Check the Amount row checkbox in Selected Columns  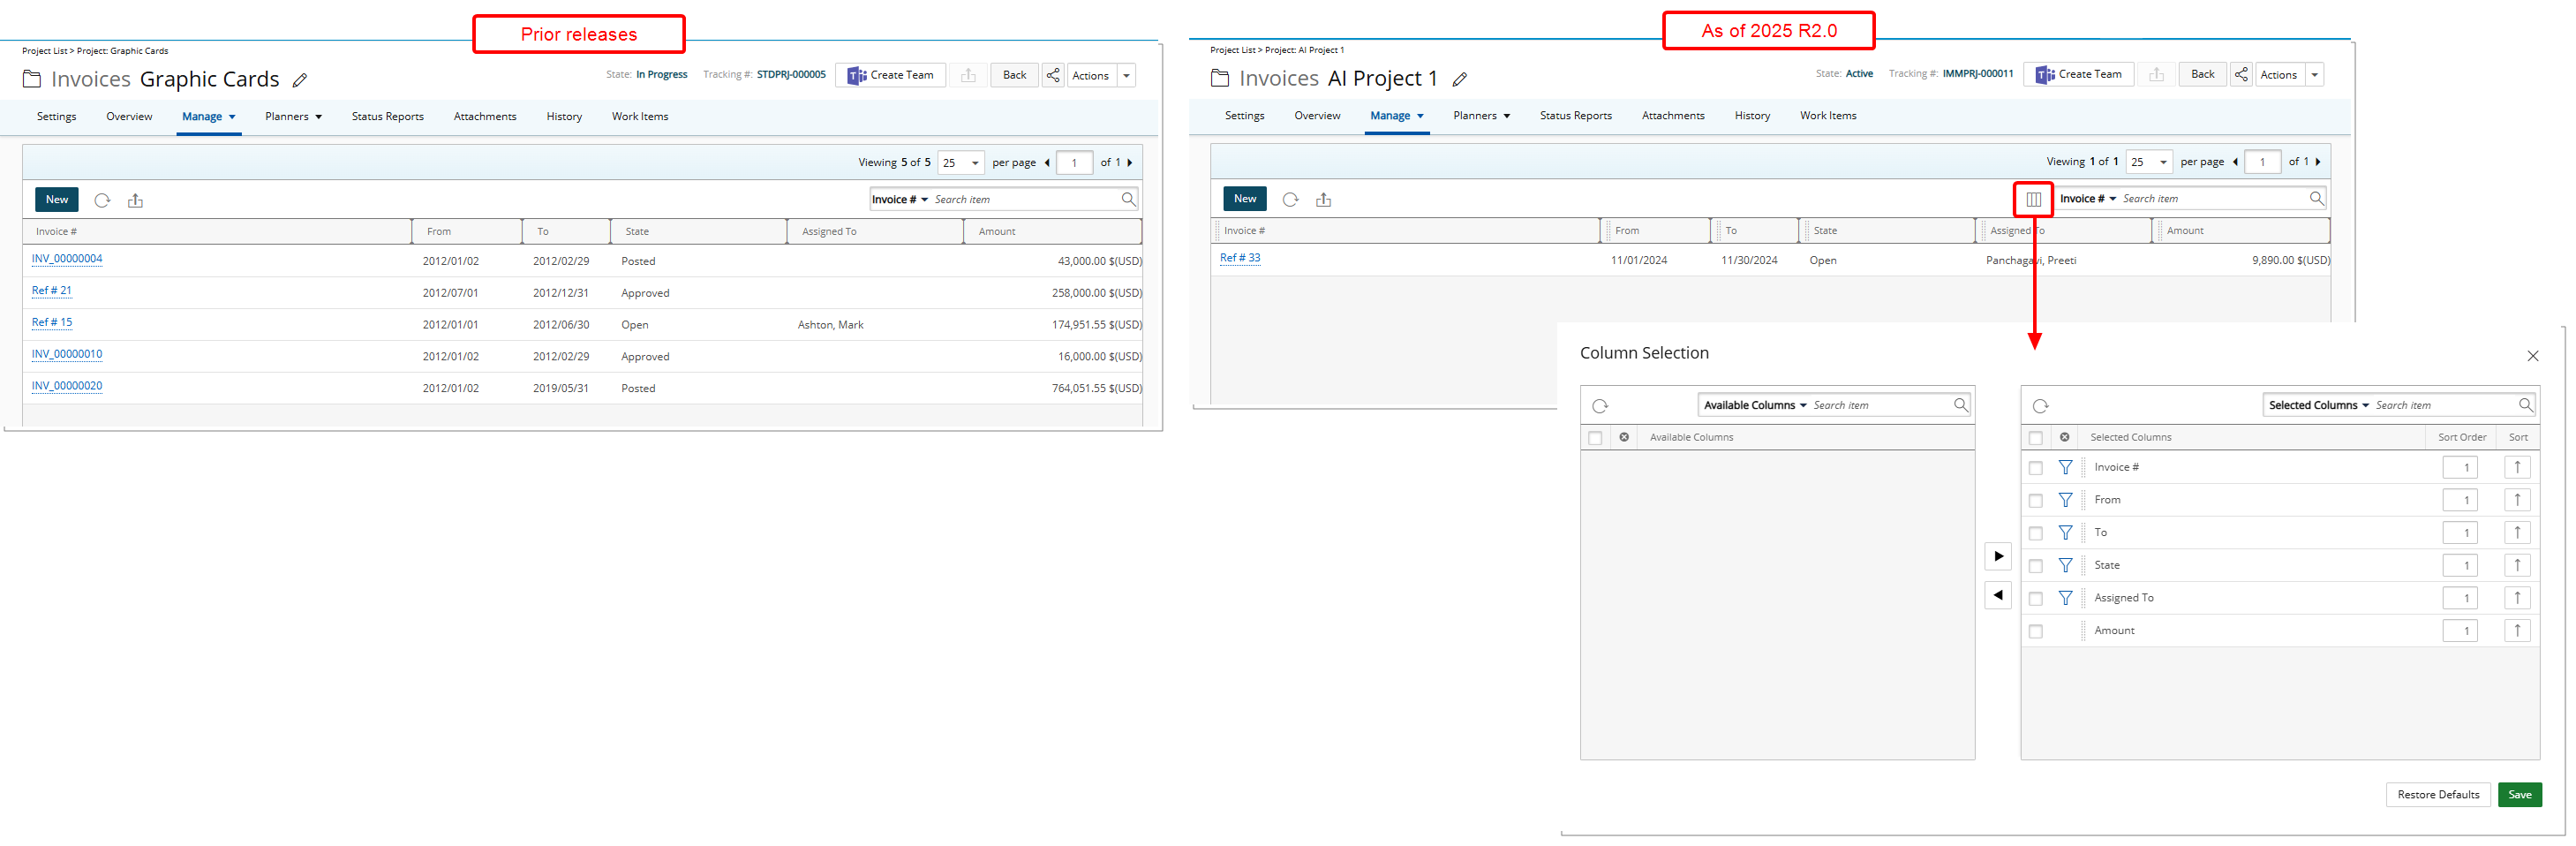pyautogui.click(x=2035, y=631)
